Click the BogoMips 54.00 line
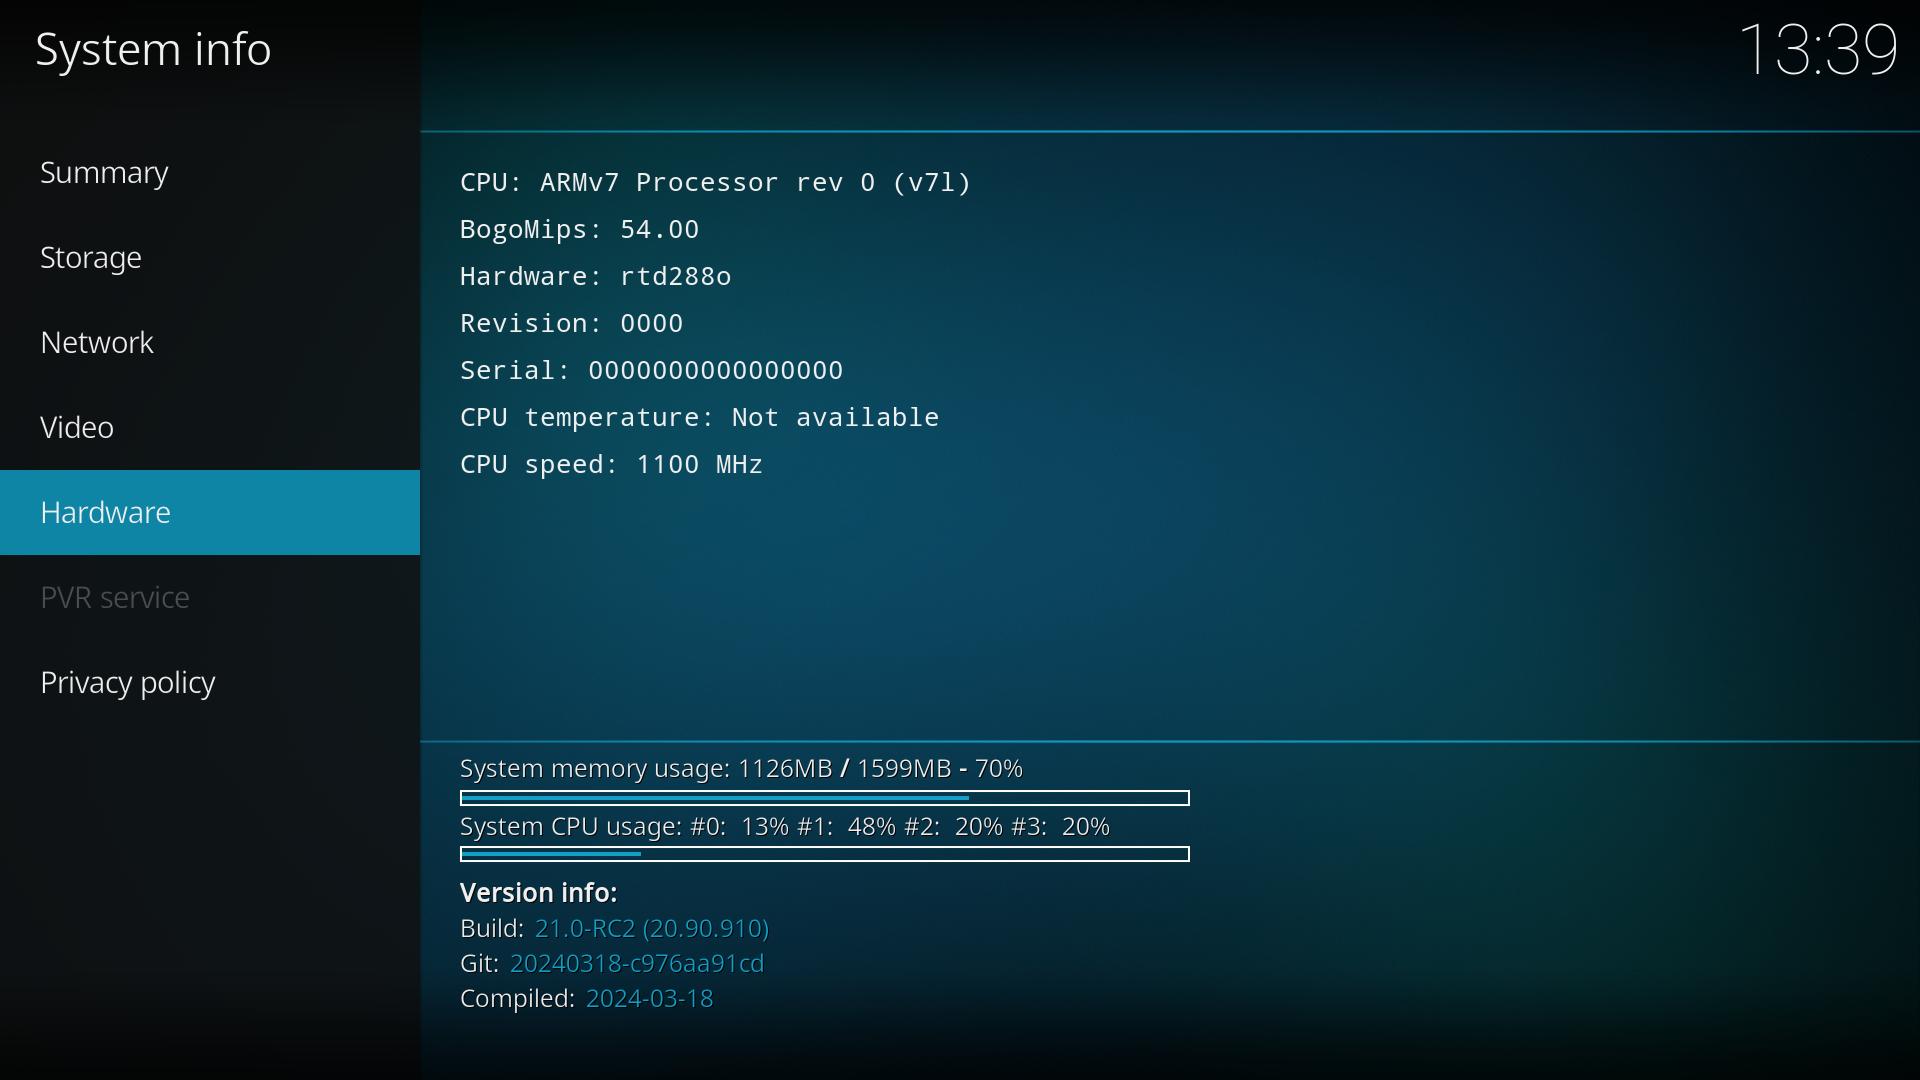 (579, 230)
